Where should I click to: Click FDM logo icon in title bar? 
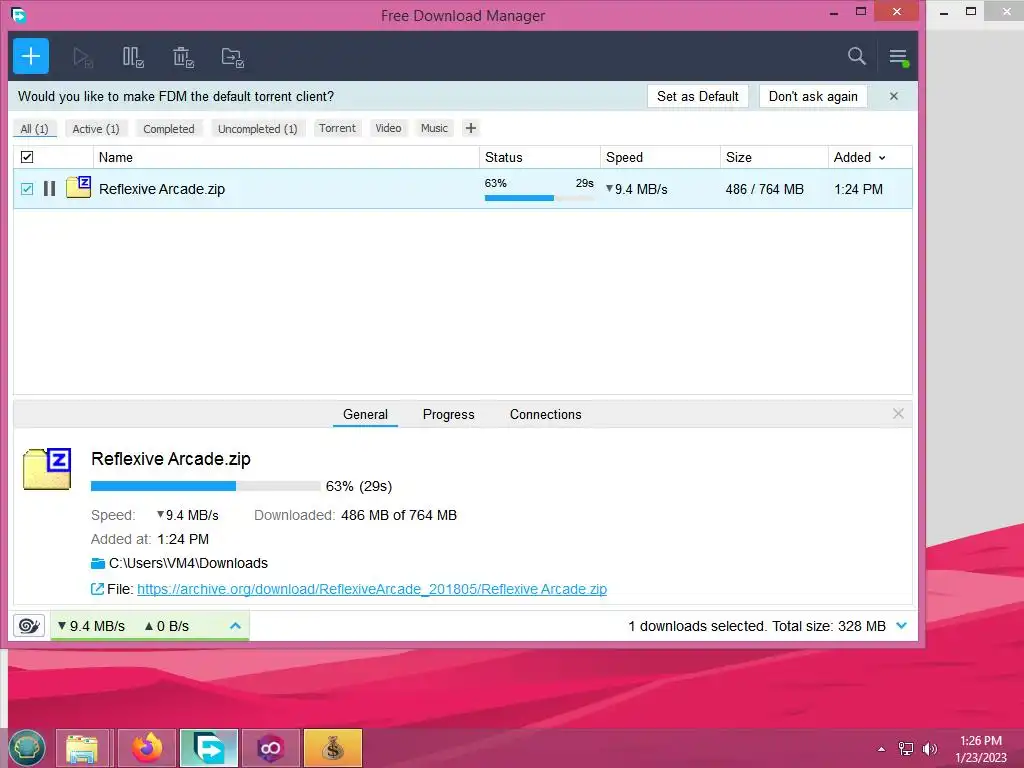click(18, 14)
